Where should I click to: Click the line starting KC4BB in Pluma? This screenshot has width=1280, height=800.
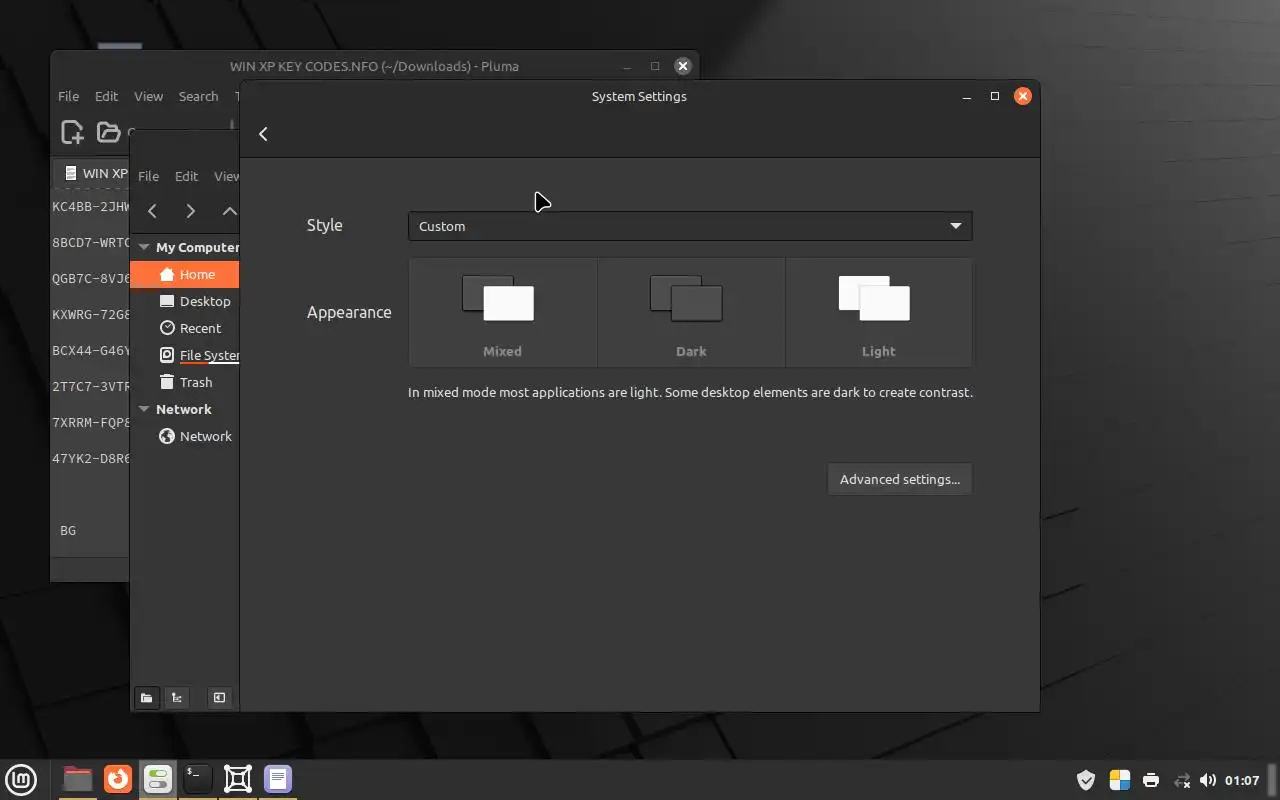(91, 207)
